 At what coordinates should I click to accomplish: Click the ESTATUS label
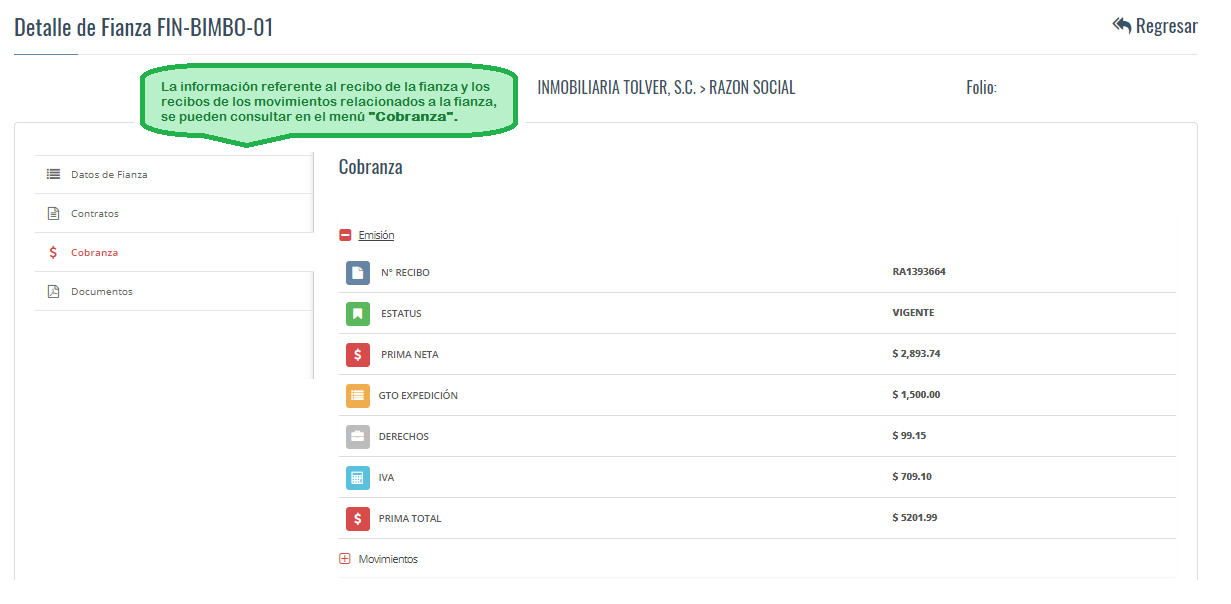[401, 313]
